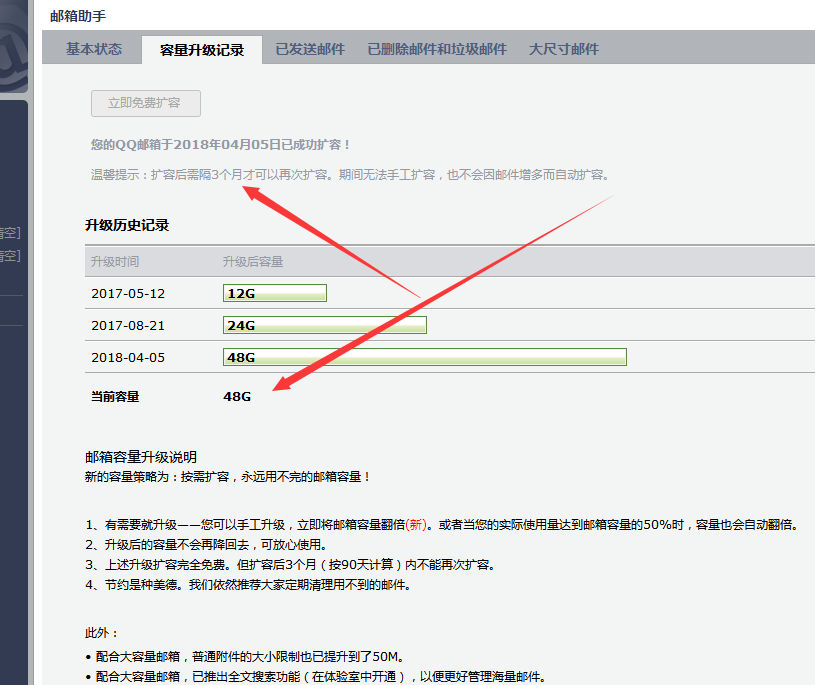Open the 大尺寸邮件 tab

pos(564,49)
